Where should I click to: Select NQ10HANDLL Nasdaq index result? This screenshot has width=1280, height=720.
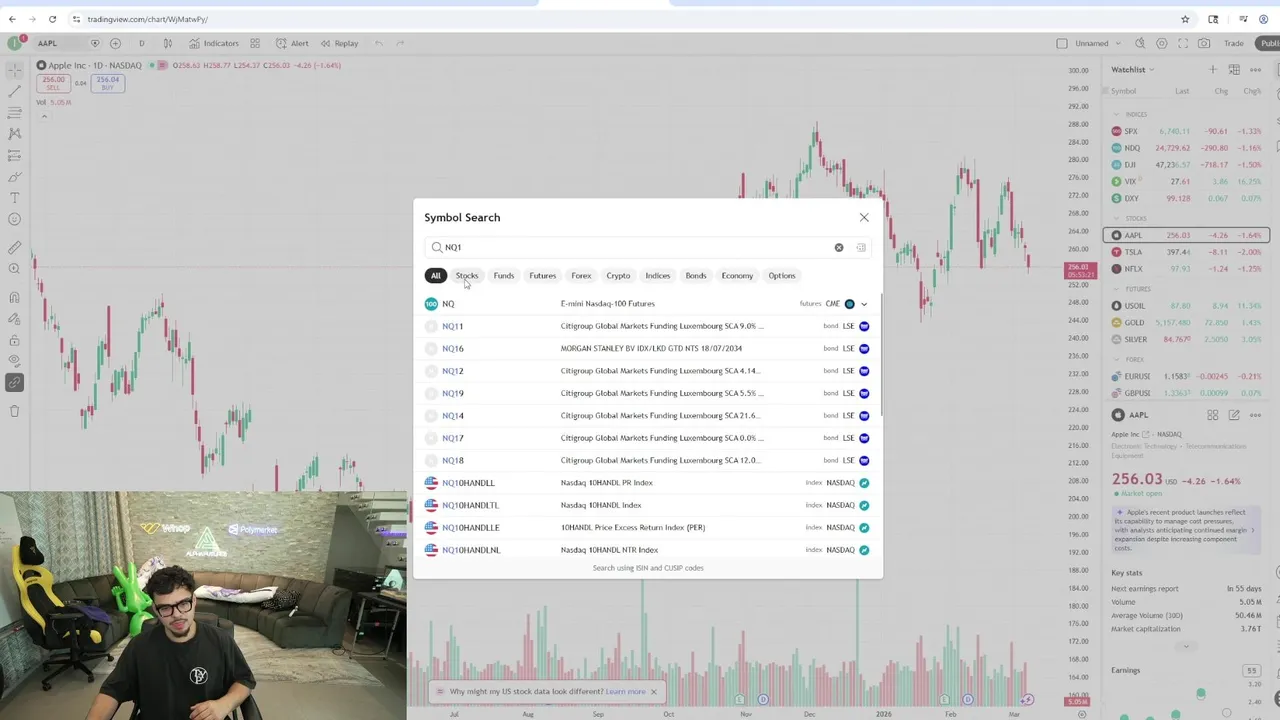[x=648, y=483]
